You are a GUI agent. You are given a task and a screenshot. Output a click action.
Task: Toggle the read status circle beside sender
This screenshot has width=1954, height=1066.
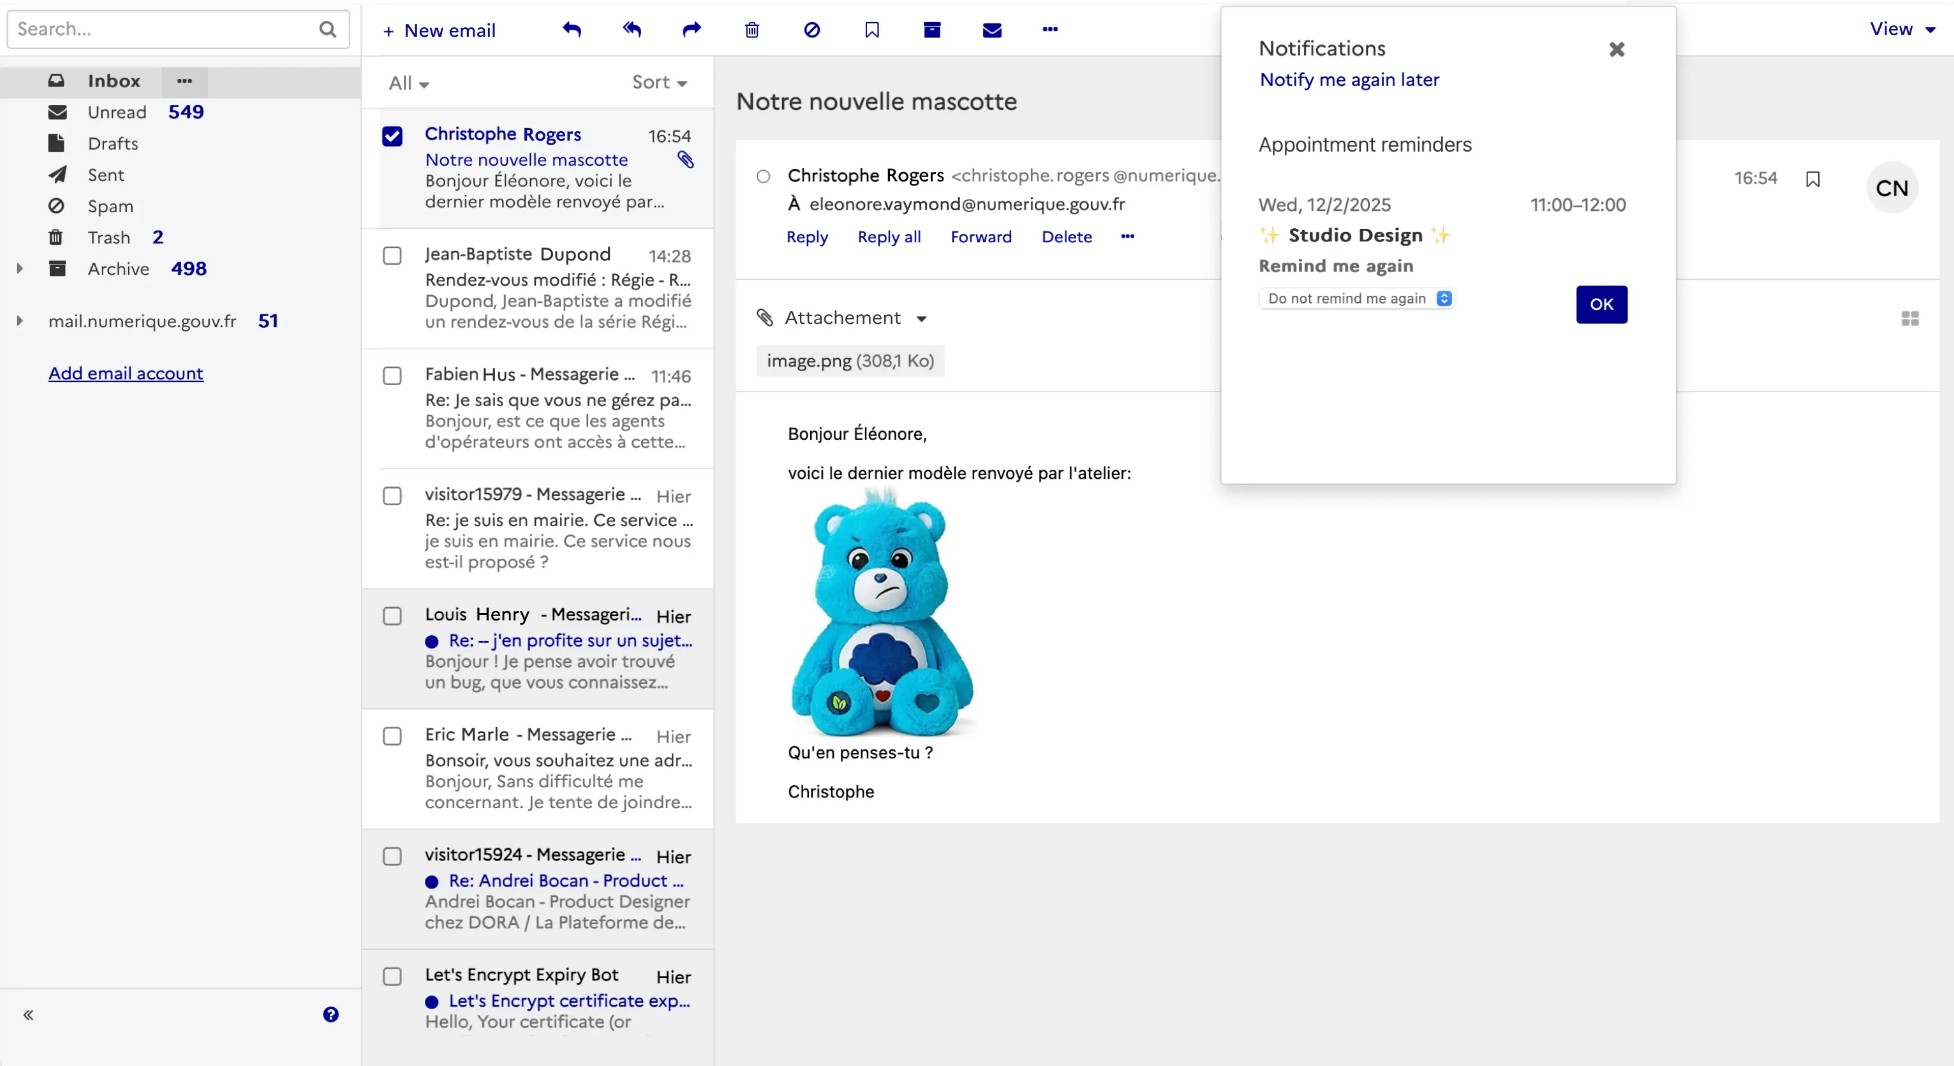763,177
